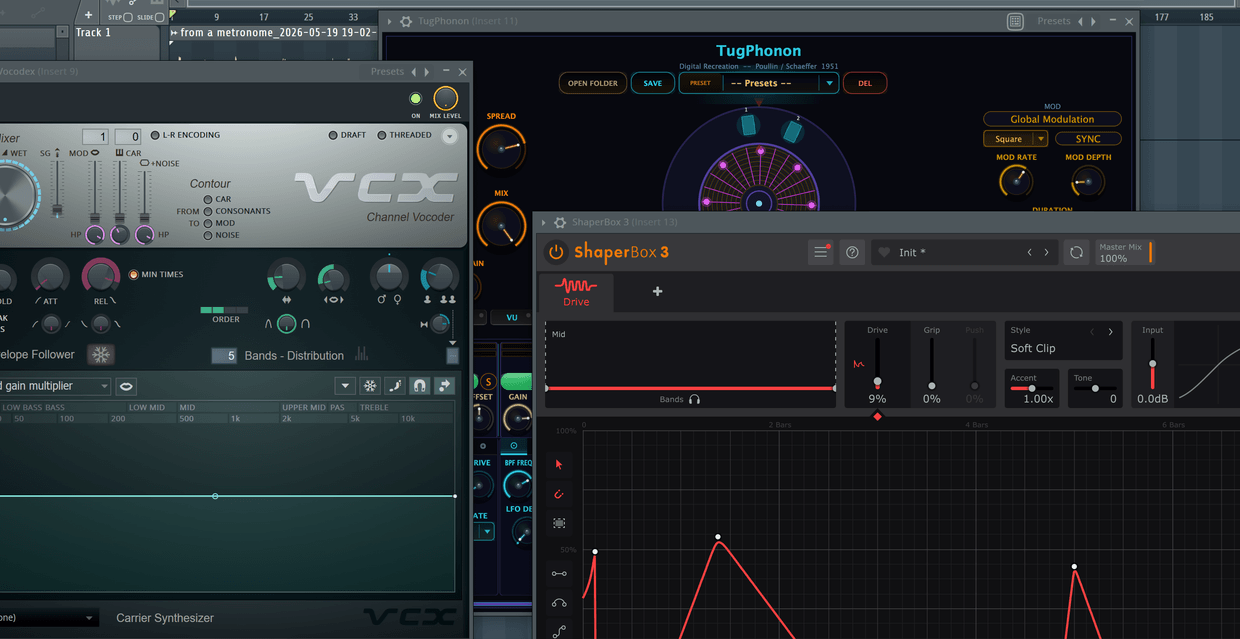Open the ShaperBox 3 hamburger menu
Image resolution: width=1240 pixels, height=639 pixels.
[821, 252]
